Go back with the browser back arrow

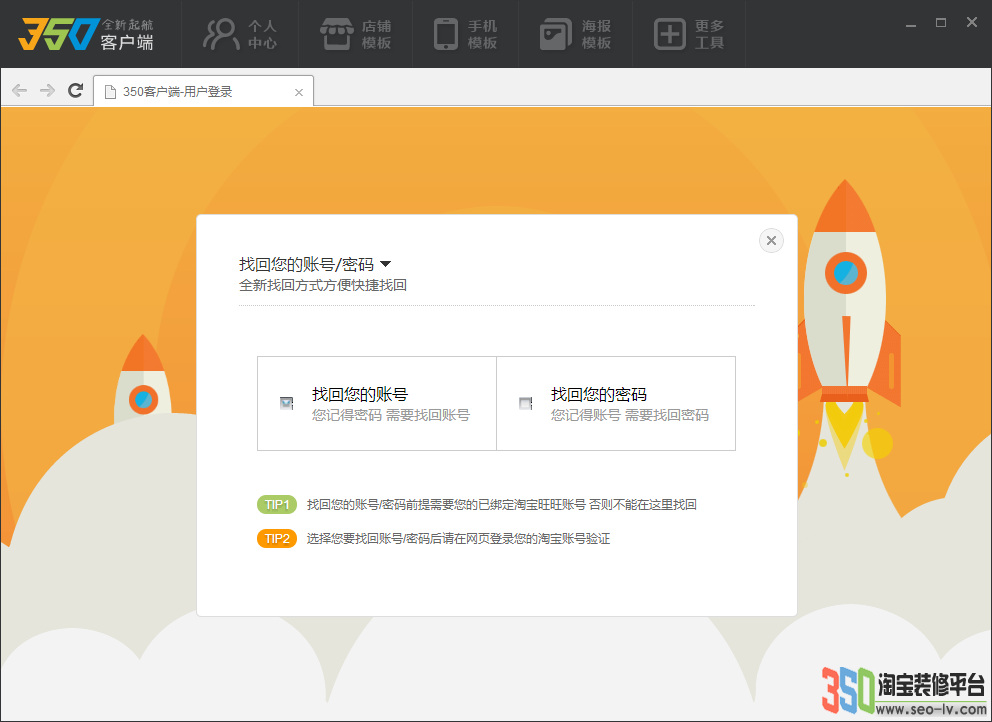click(x=20, y=91)
